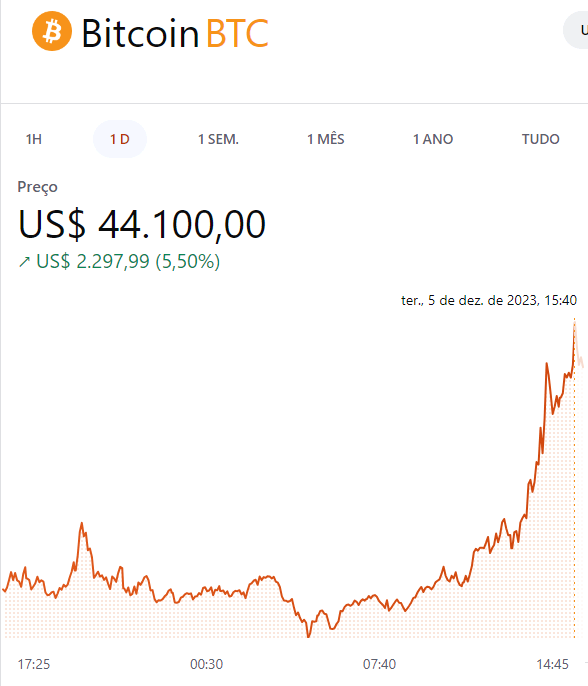Show the TUDO all-time chart

541,139
